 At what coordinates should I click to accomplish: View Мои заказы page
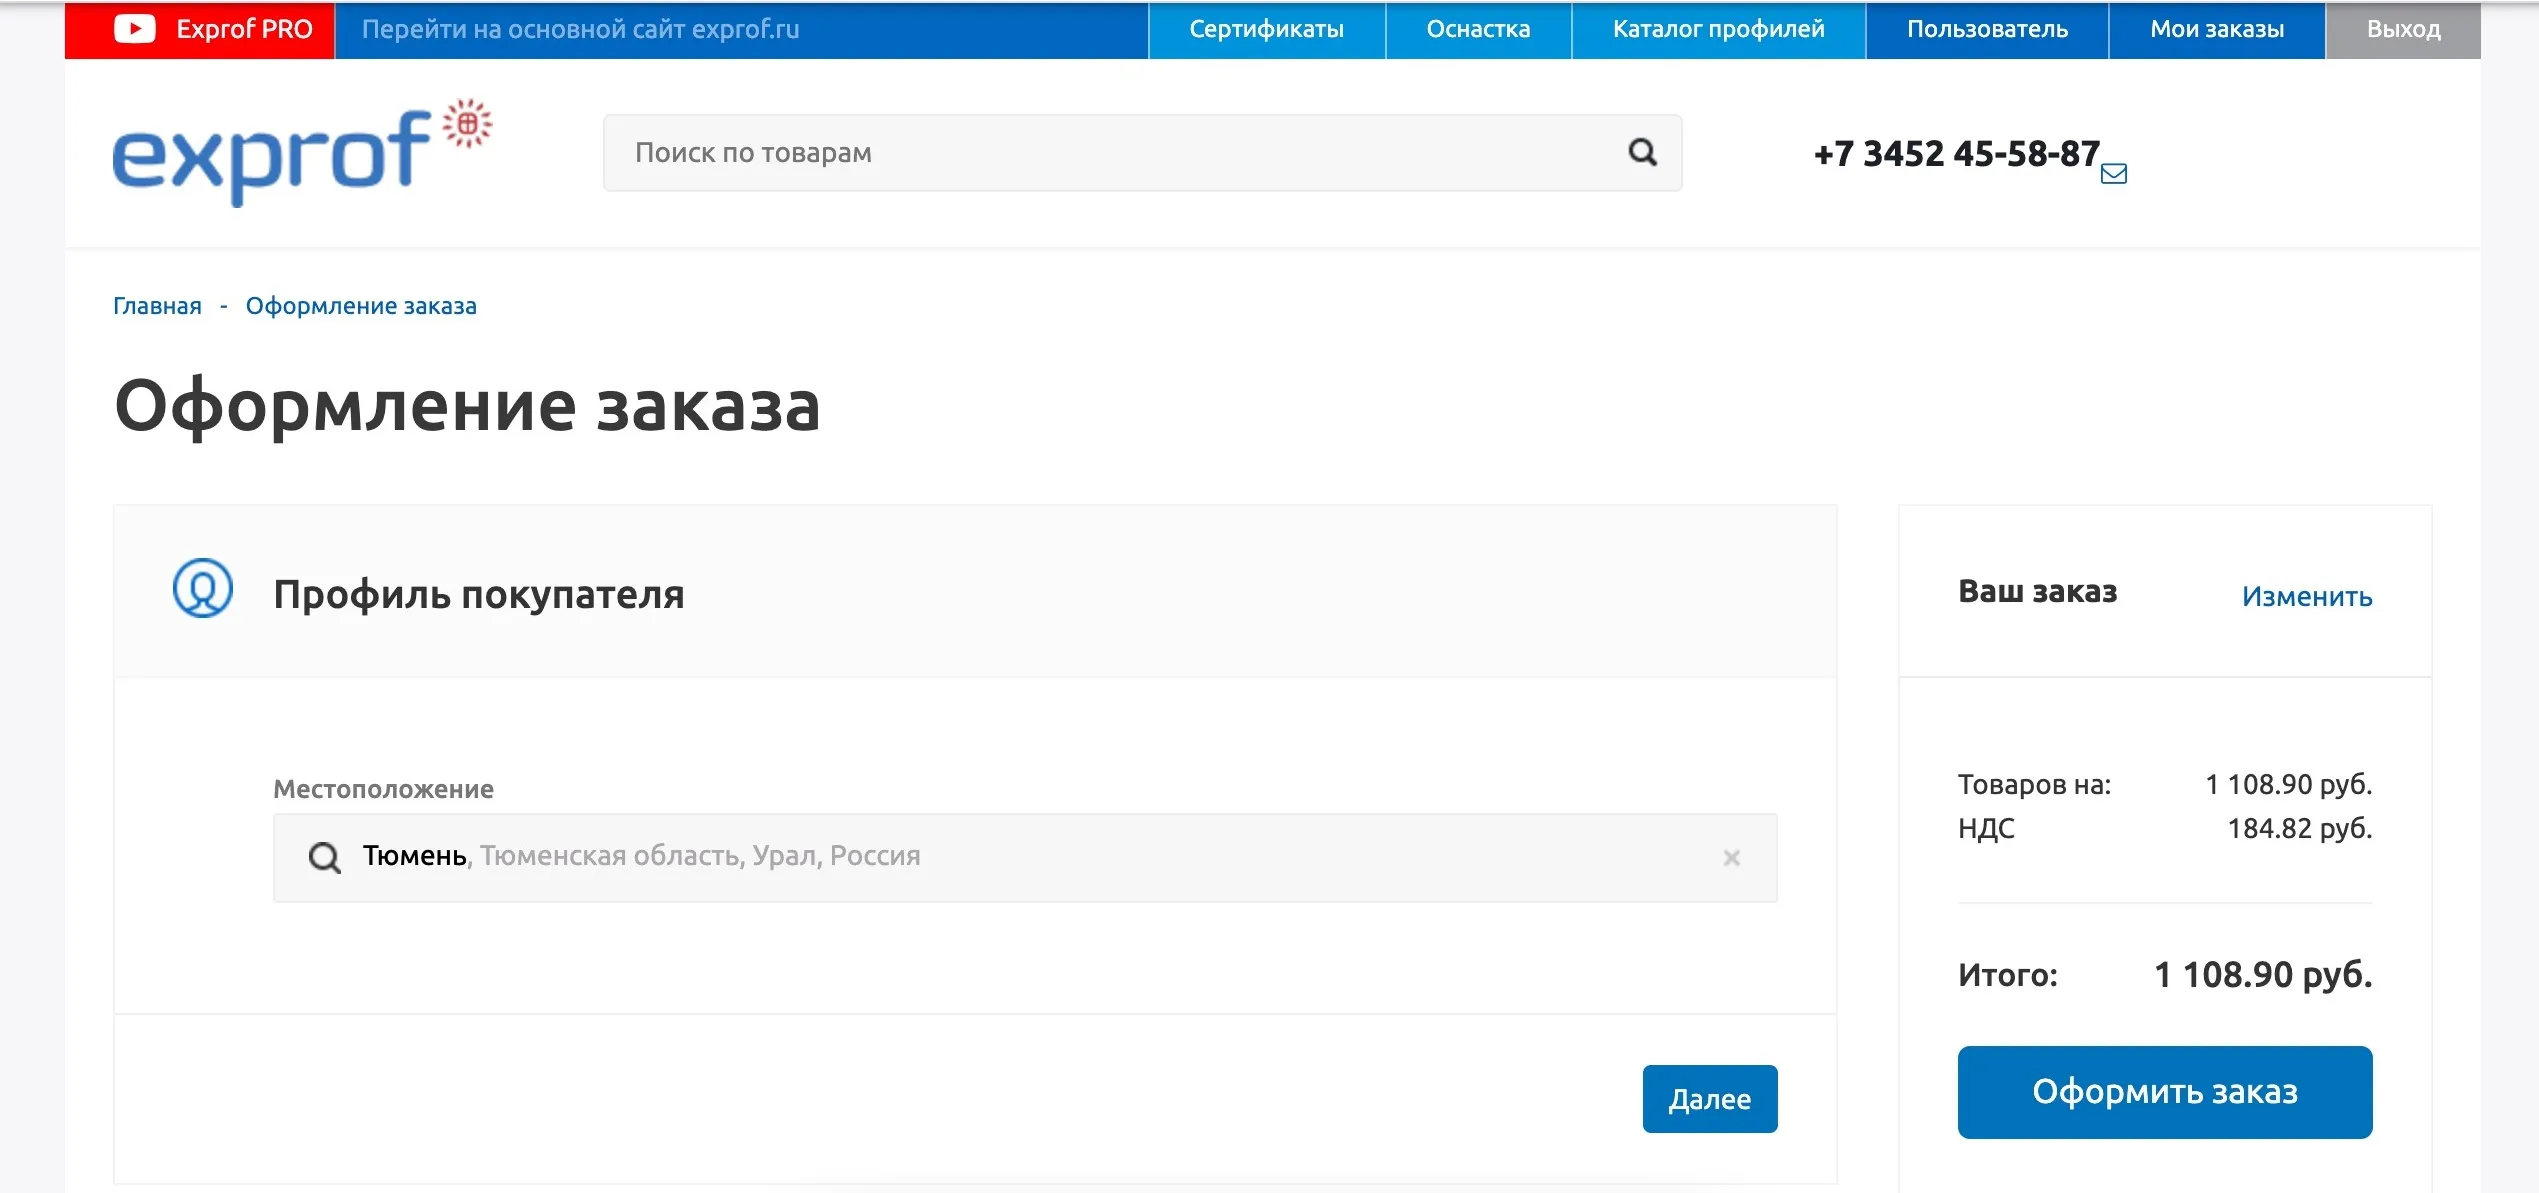(x=2217, y=29)
